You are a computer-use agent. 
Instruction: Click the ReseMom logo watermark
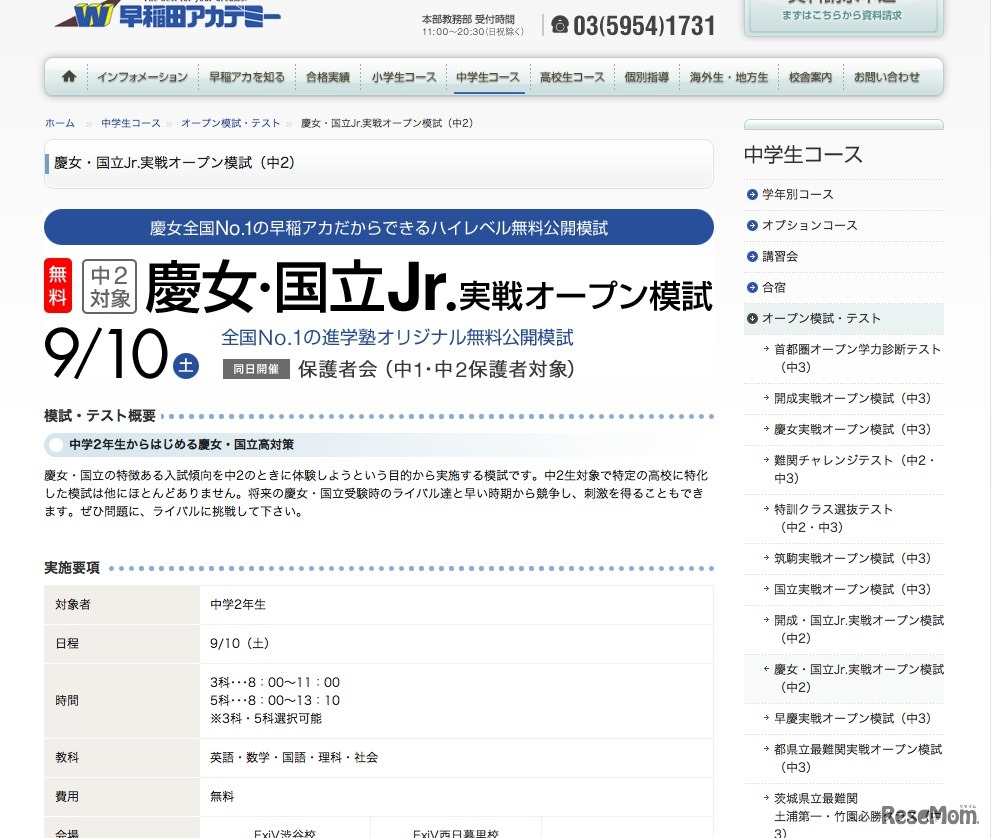[x=929, y=816]
